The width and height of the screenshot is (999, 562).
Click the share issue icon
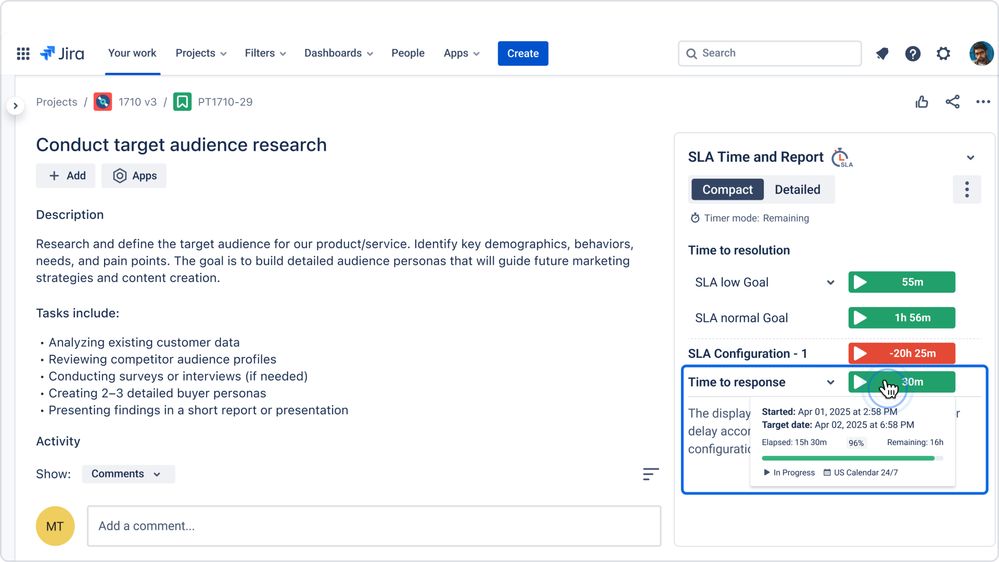pyautogui.click(x=952, y=102)
